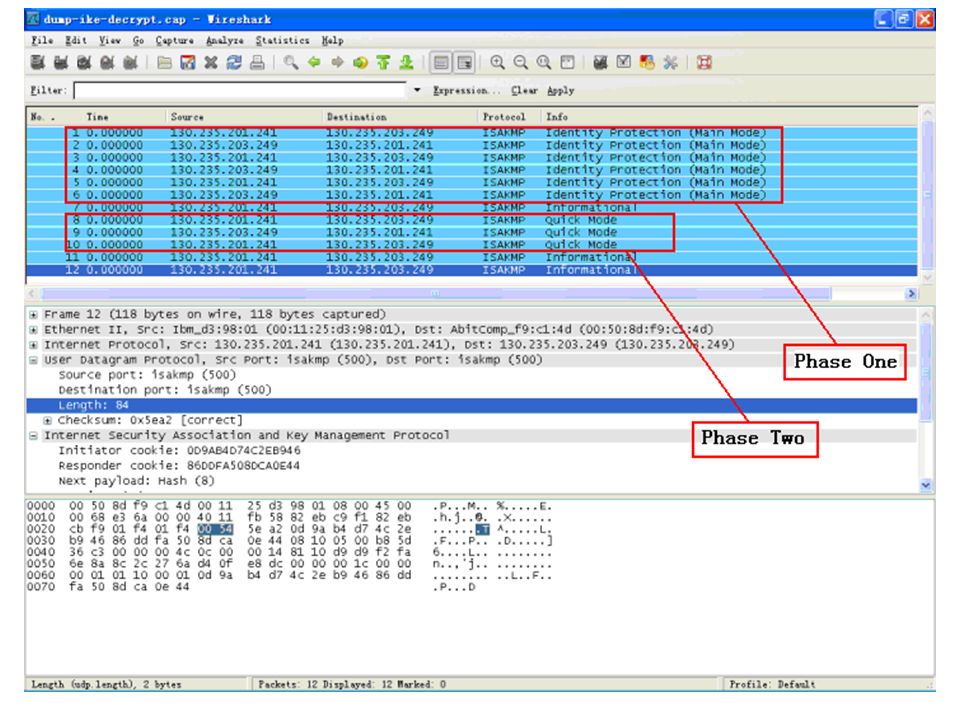Viewport: 960px width, 720px height.
Task: Open the File menu
Action: pyautogui.click(x=42, y=40)
